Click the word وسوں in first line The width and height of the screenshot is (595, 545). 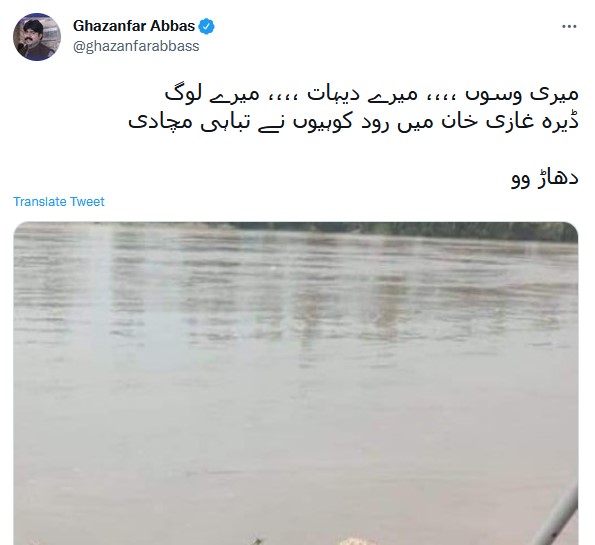click(x=492, y=95)
